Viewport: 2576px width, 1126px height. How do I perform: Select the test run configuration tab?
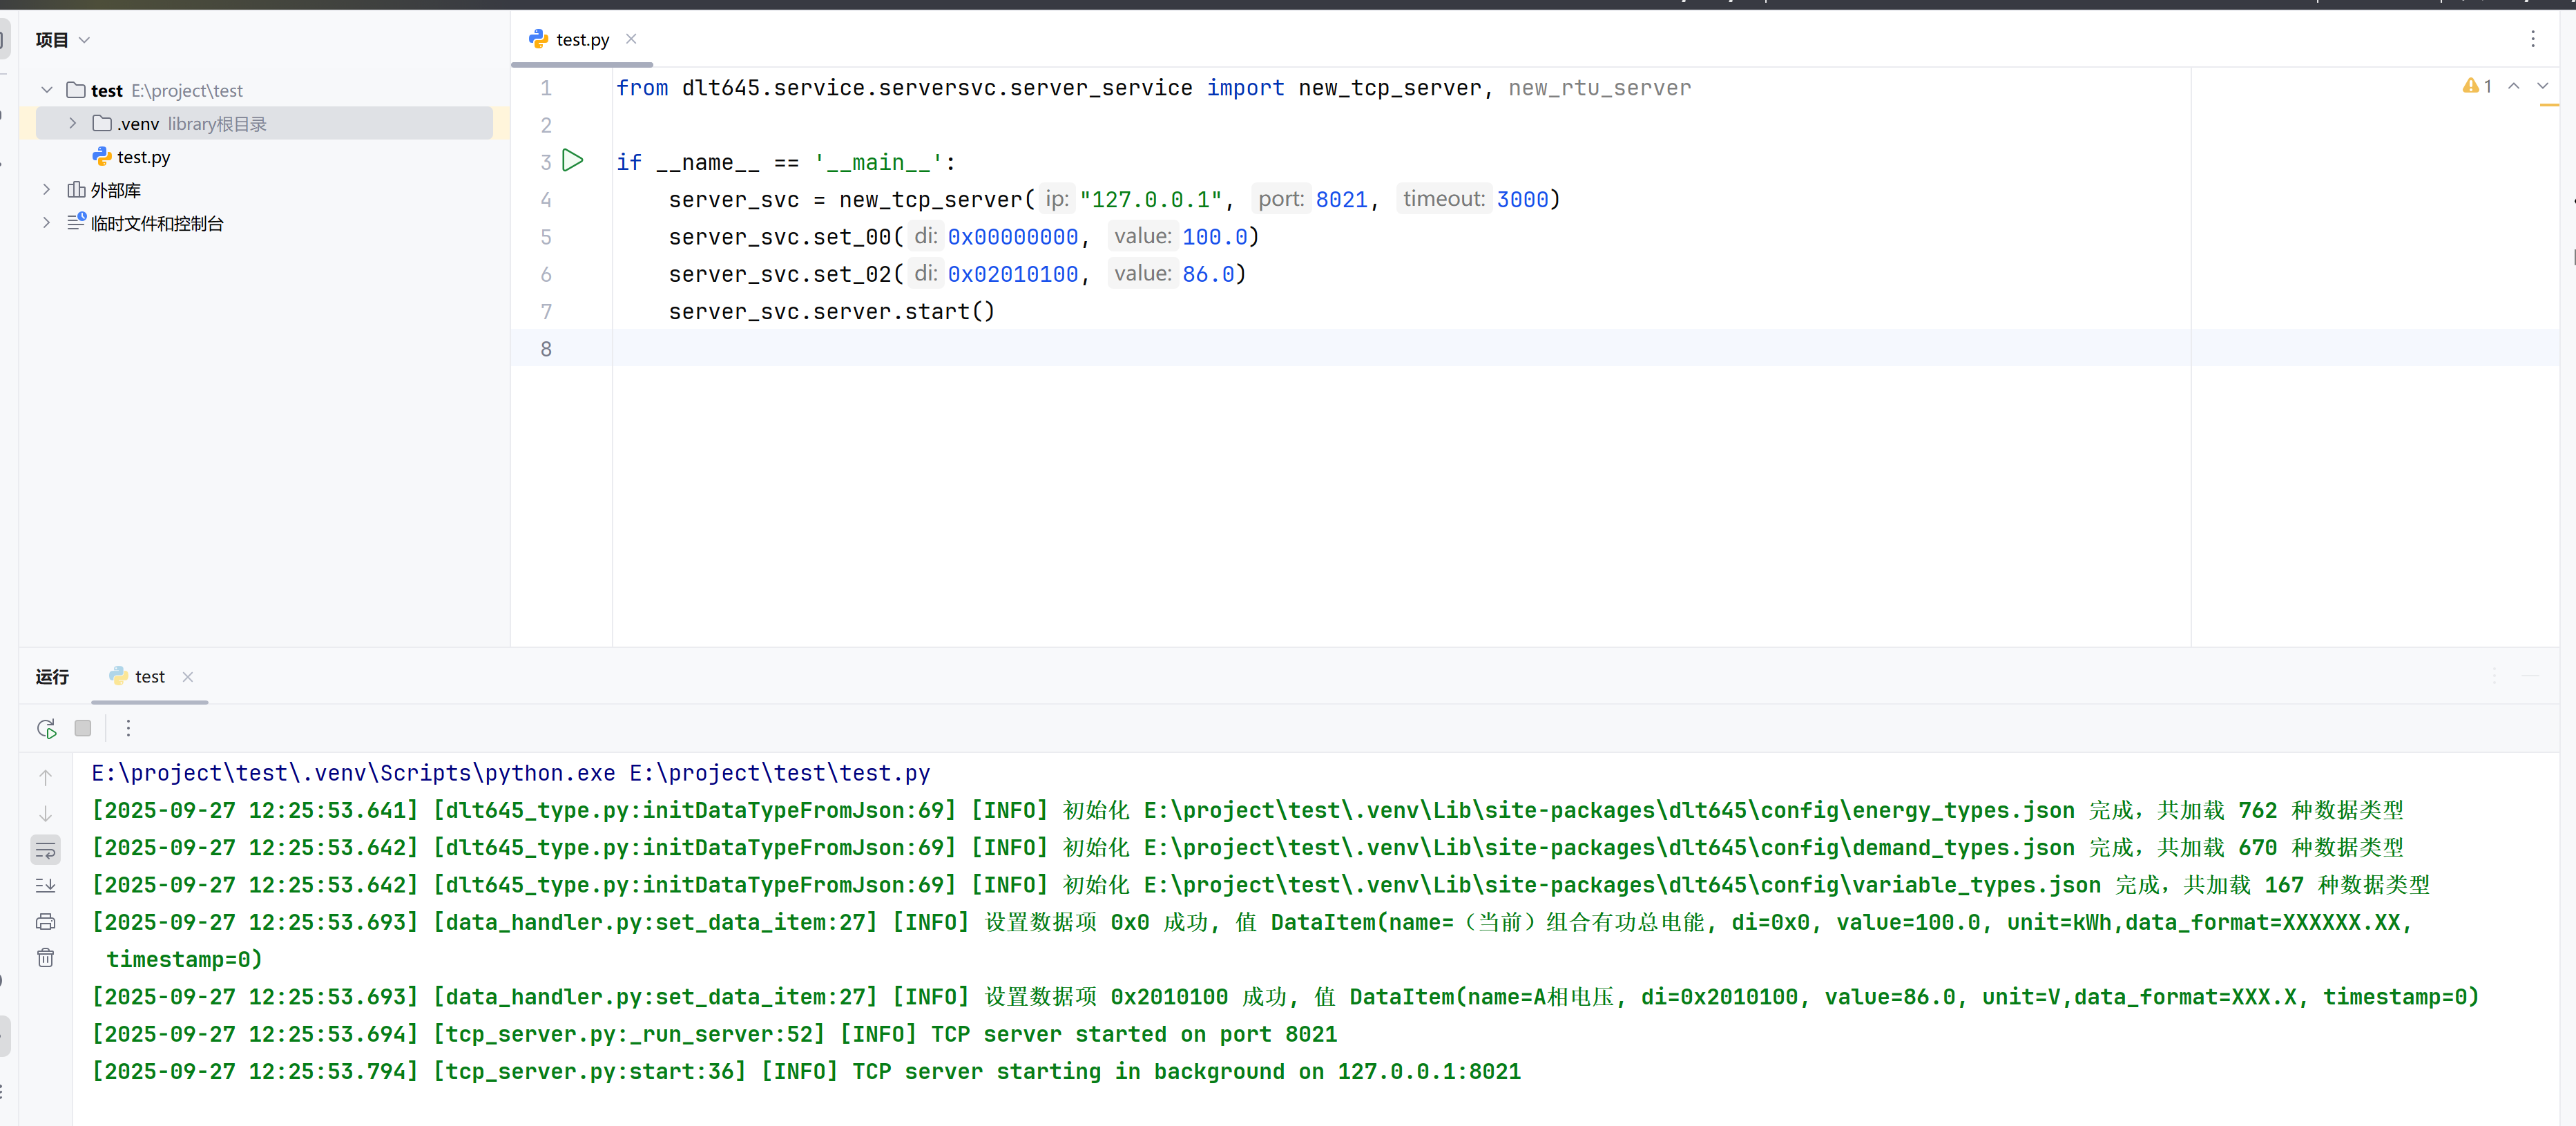click(149, 677)
